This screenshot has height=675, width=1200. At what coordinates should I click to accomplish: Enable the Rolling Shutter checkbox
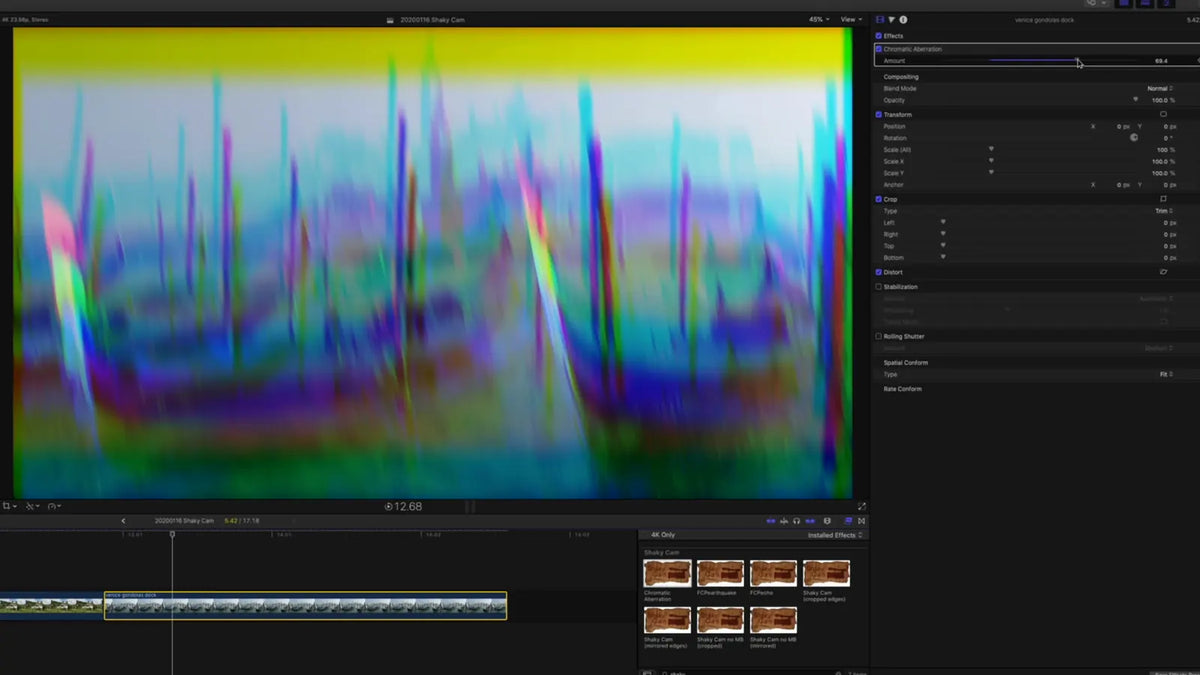coord(879,337)
